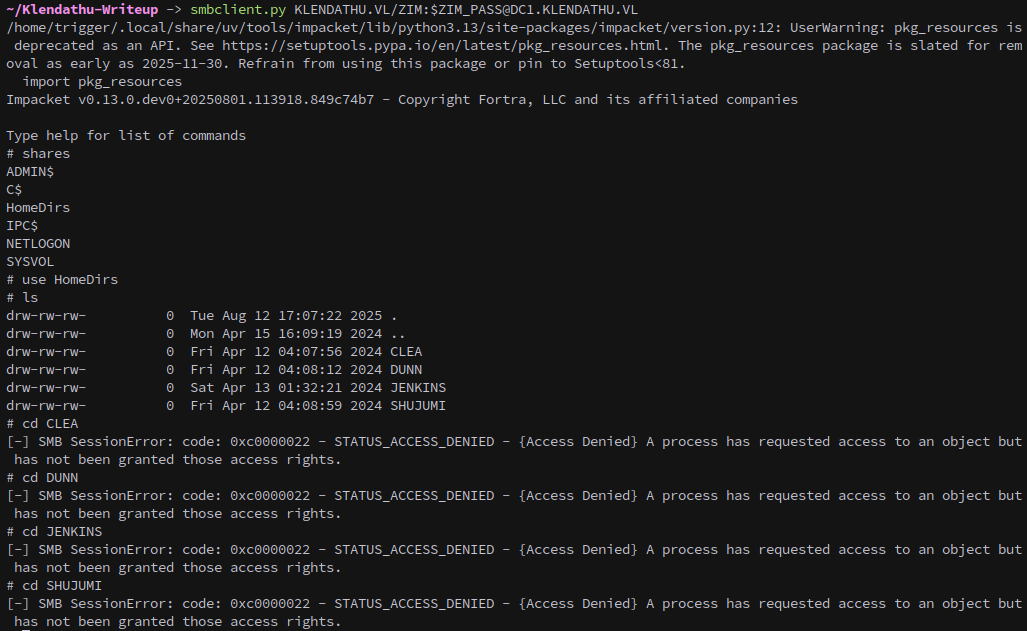Click 'Type help for list of commands'
Viewport: 1027px width, 631px height.
point(126,136)
